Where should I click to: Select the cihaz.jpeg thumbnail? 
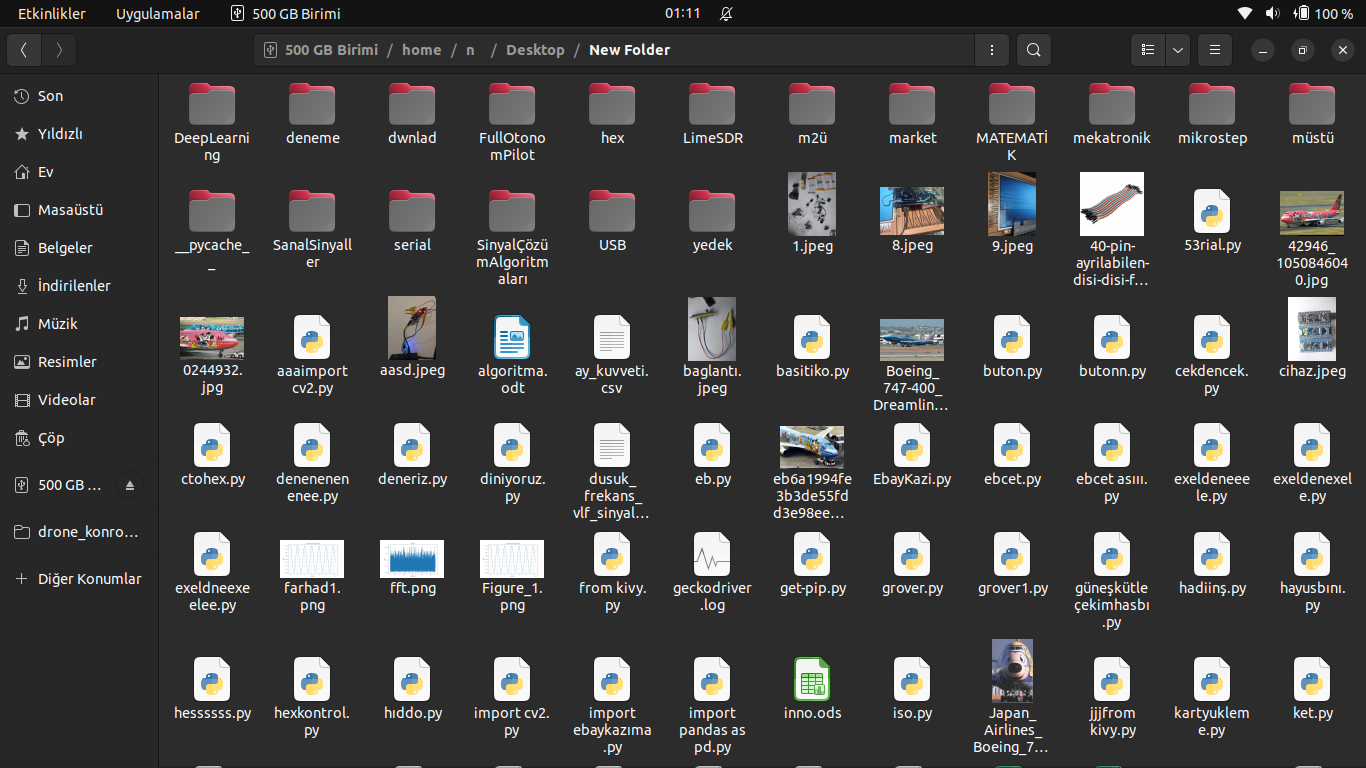point(1312,328)
